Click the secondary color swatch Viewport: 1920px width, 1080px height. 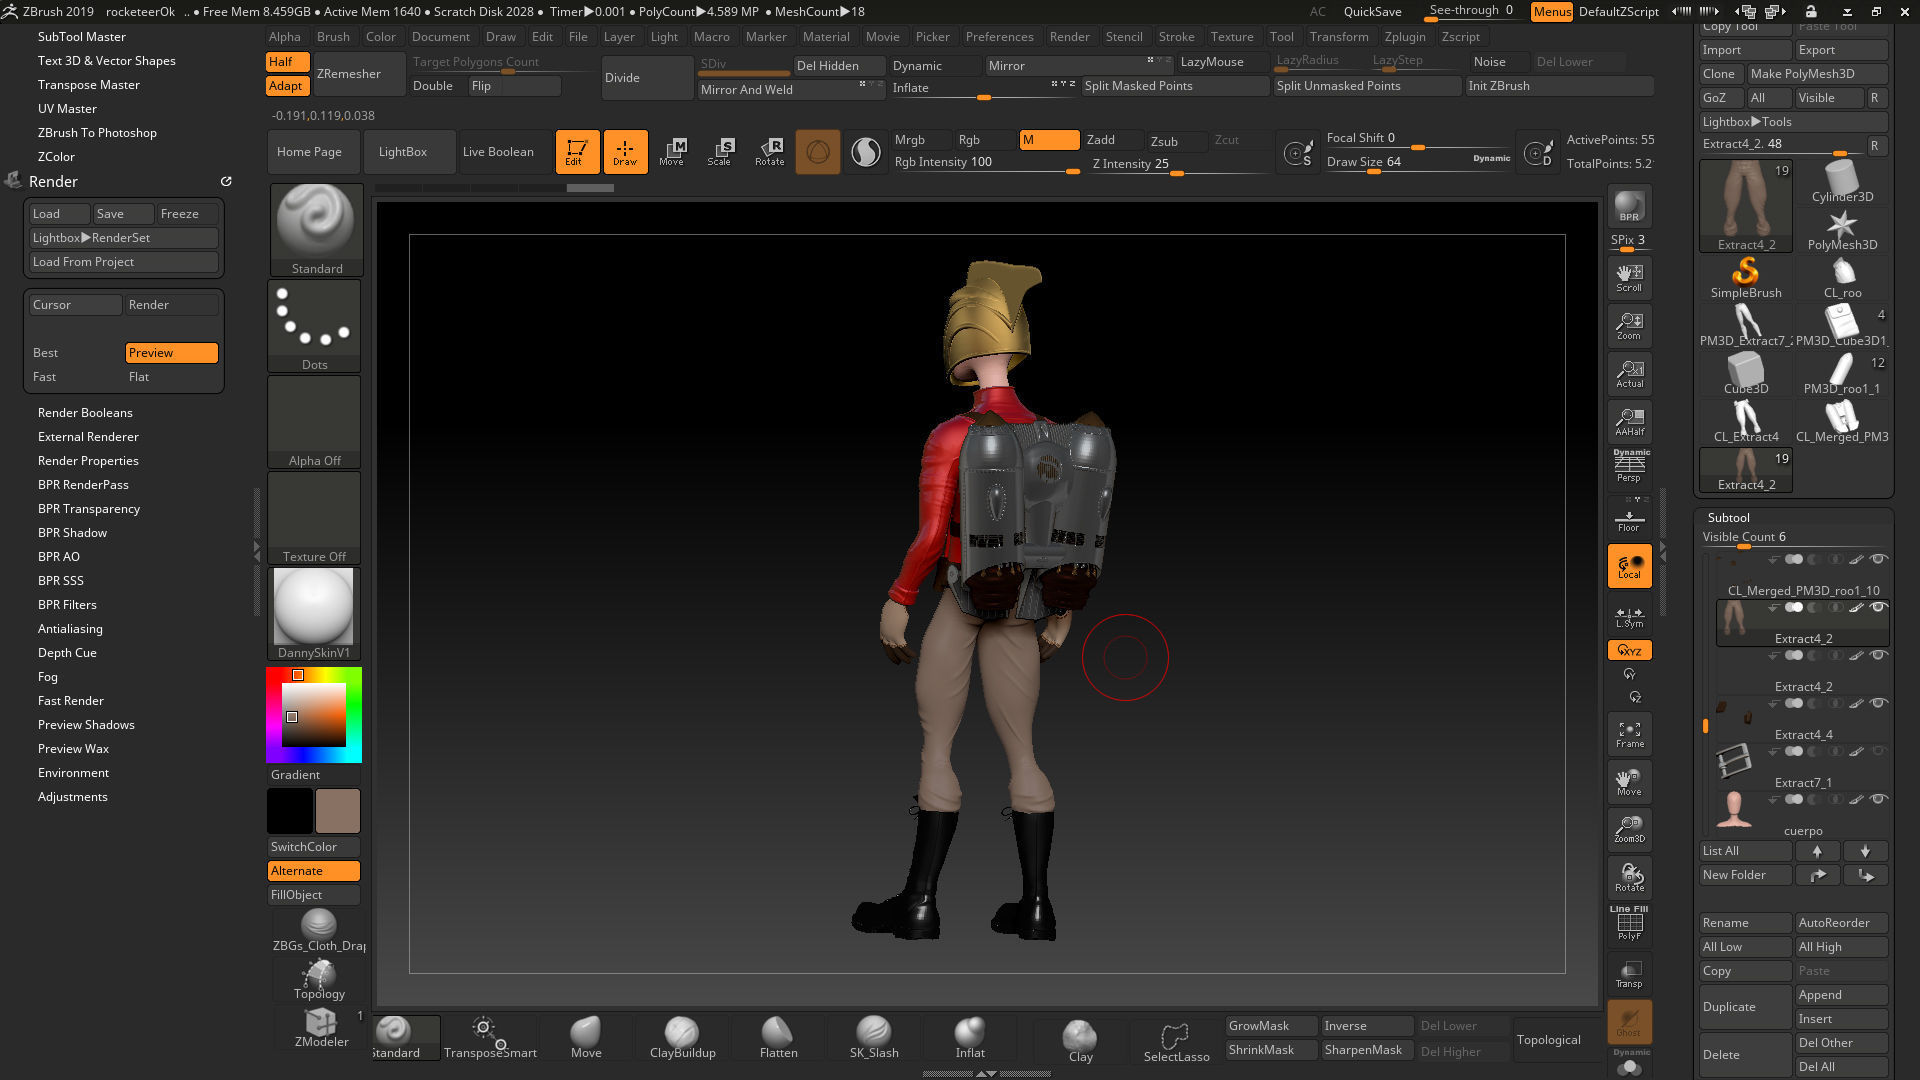290,811
